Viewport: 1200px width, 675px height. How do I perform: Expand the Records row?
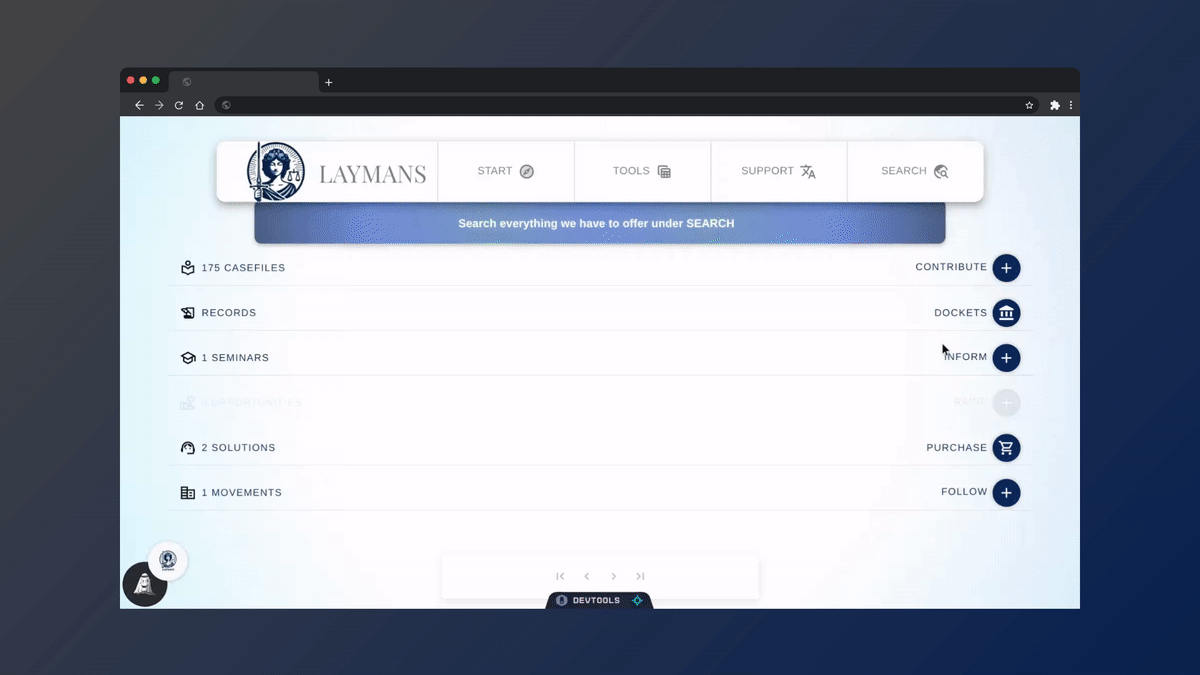click(228, 313)
